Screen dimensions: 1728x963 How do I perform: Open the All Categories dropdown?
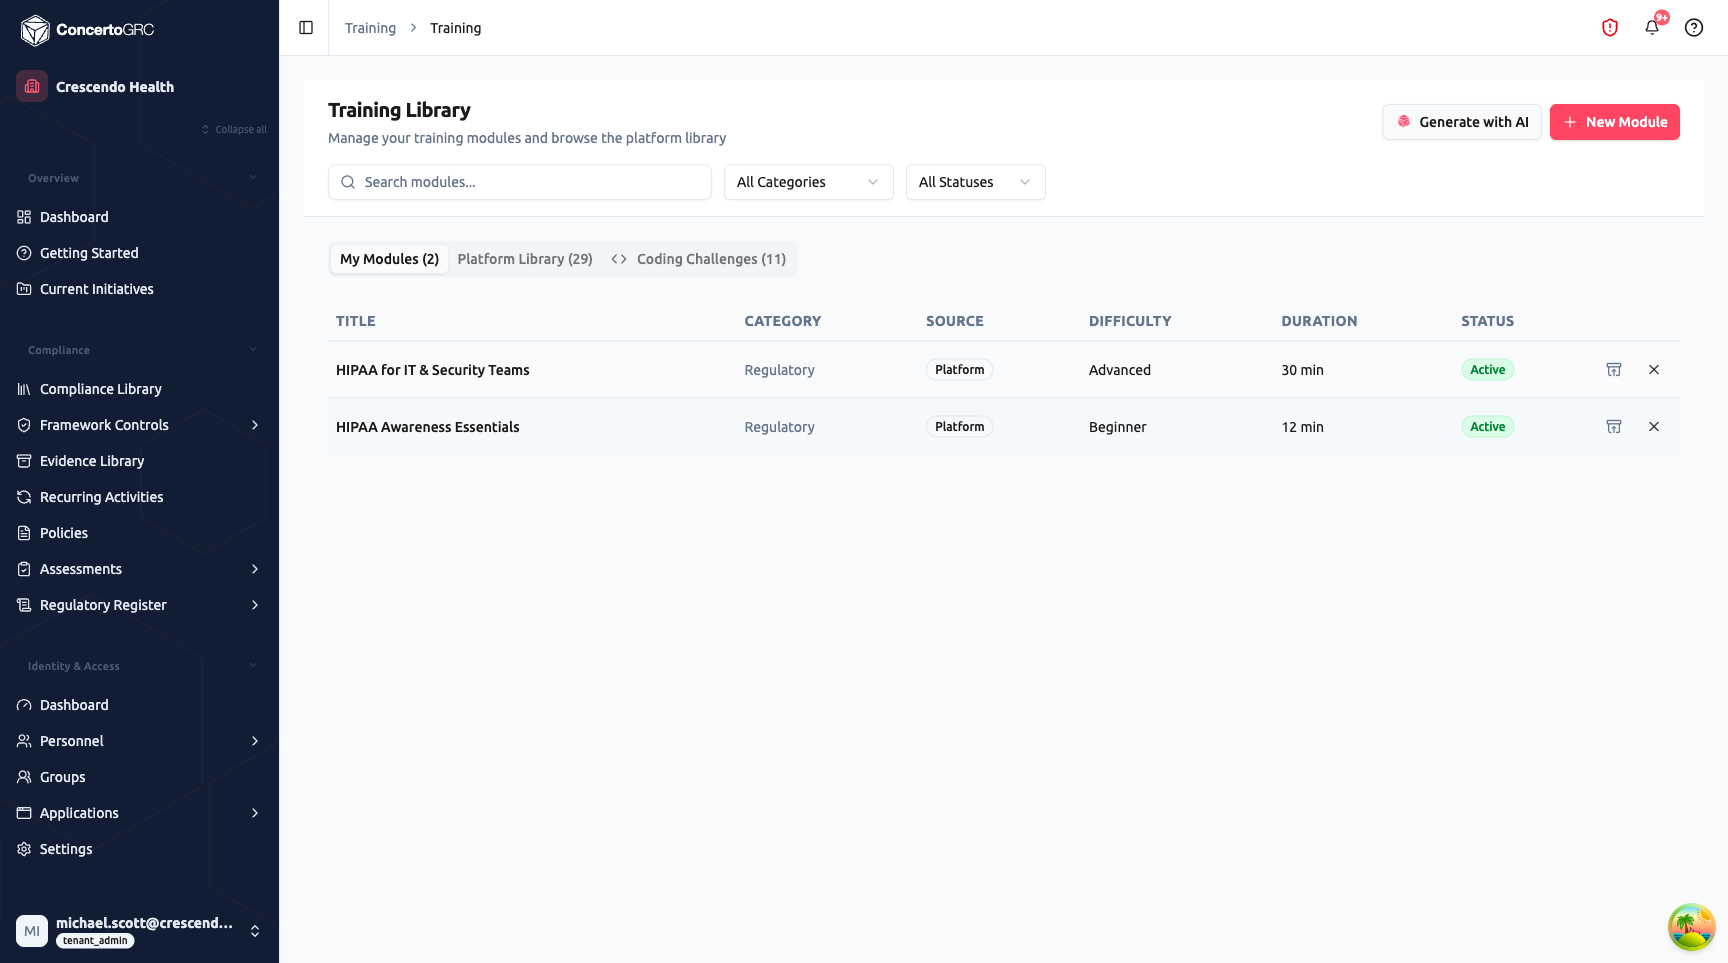(809, 182)
